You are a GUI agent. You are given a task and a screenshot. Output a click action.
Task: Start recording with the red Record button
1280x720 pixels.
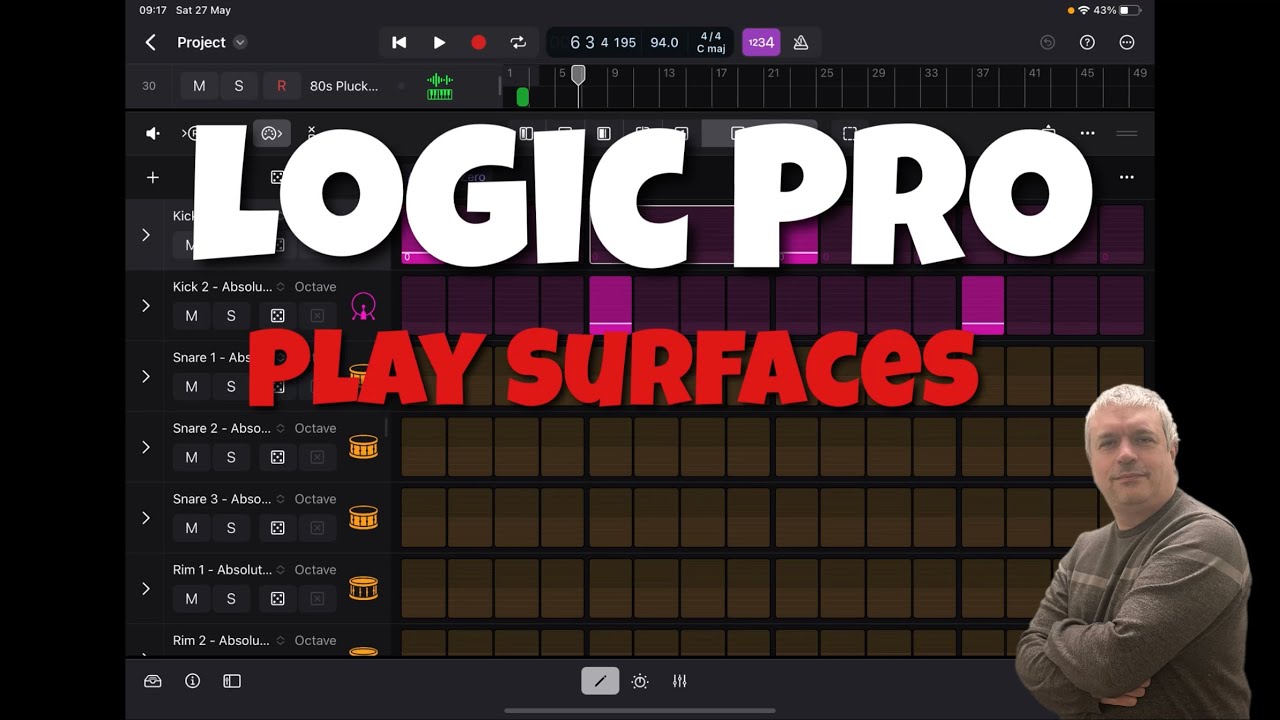[478, 42]
